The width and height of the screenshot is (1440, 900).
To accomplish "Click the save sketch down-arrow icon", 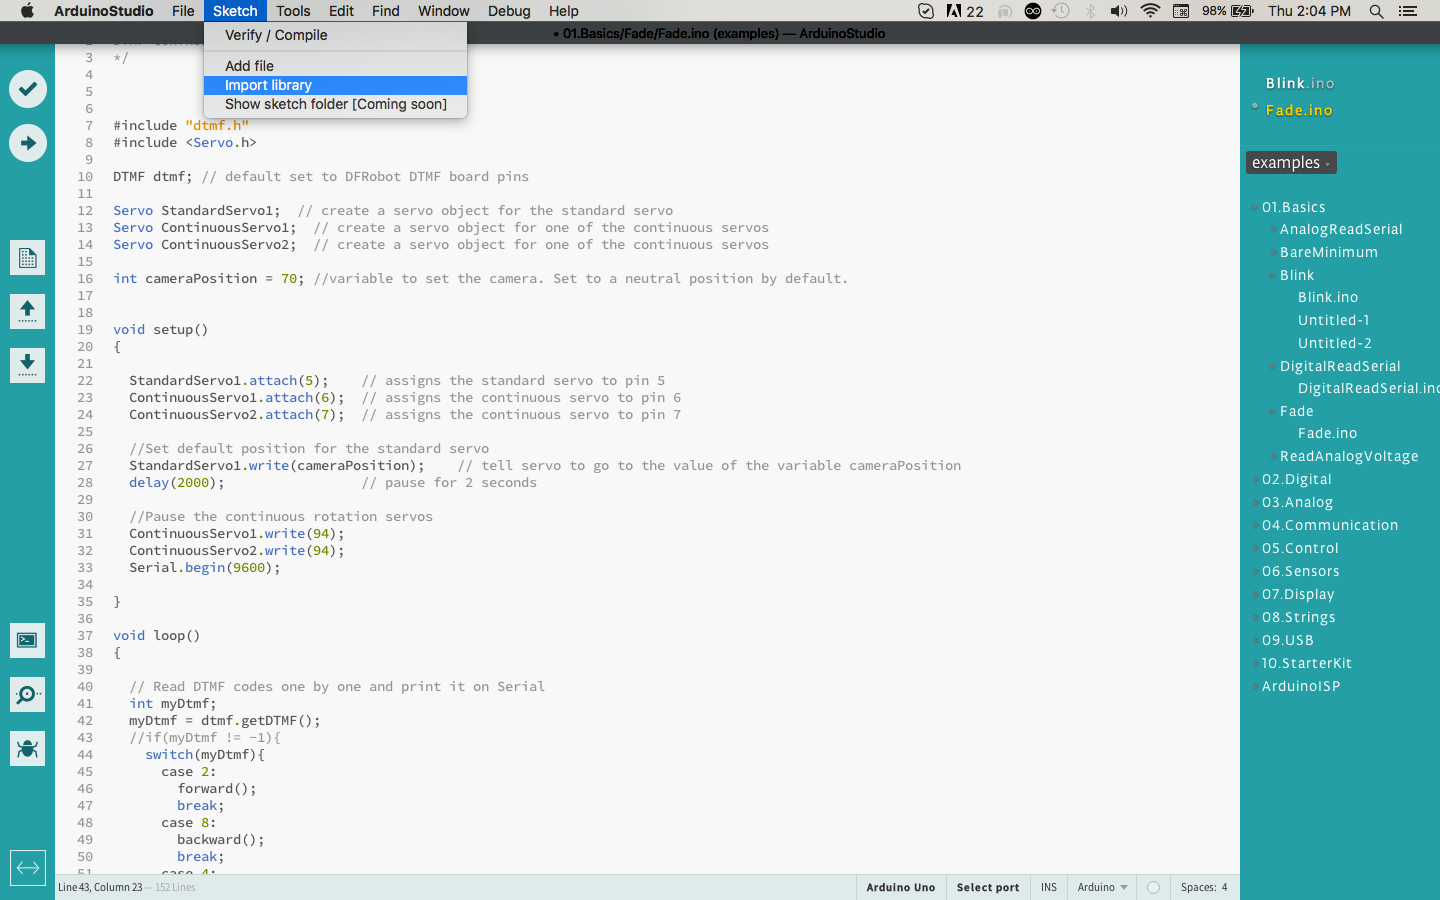I will pos(28,365).
